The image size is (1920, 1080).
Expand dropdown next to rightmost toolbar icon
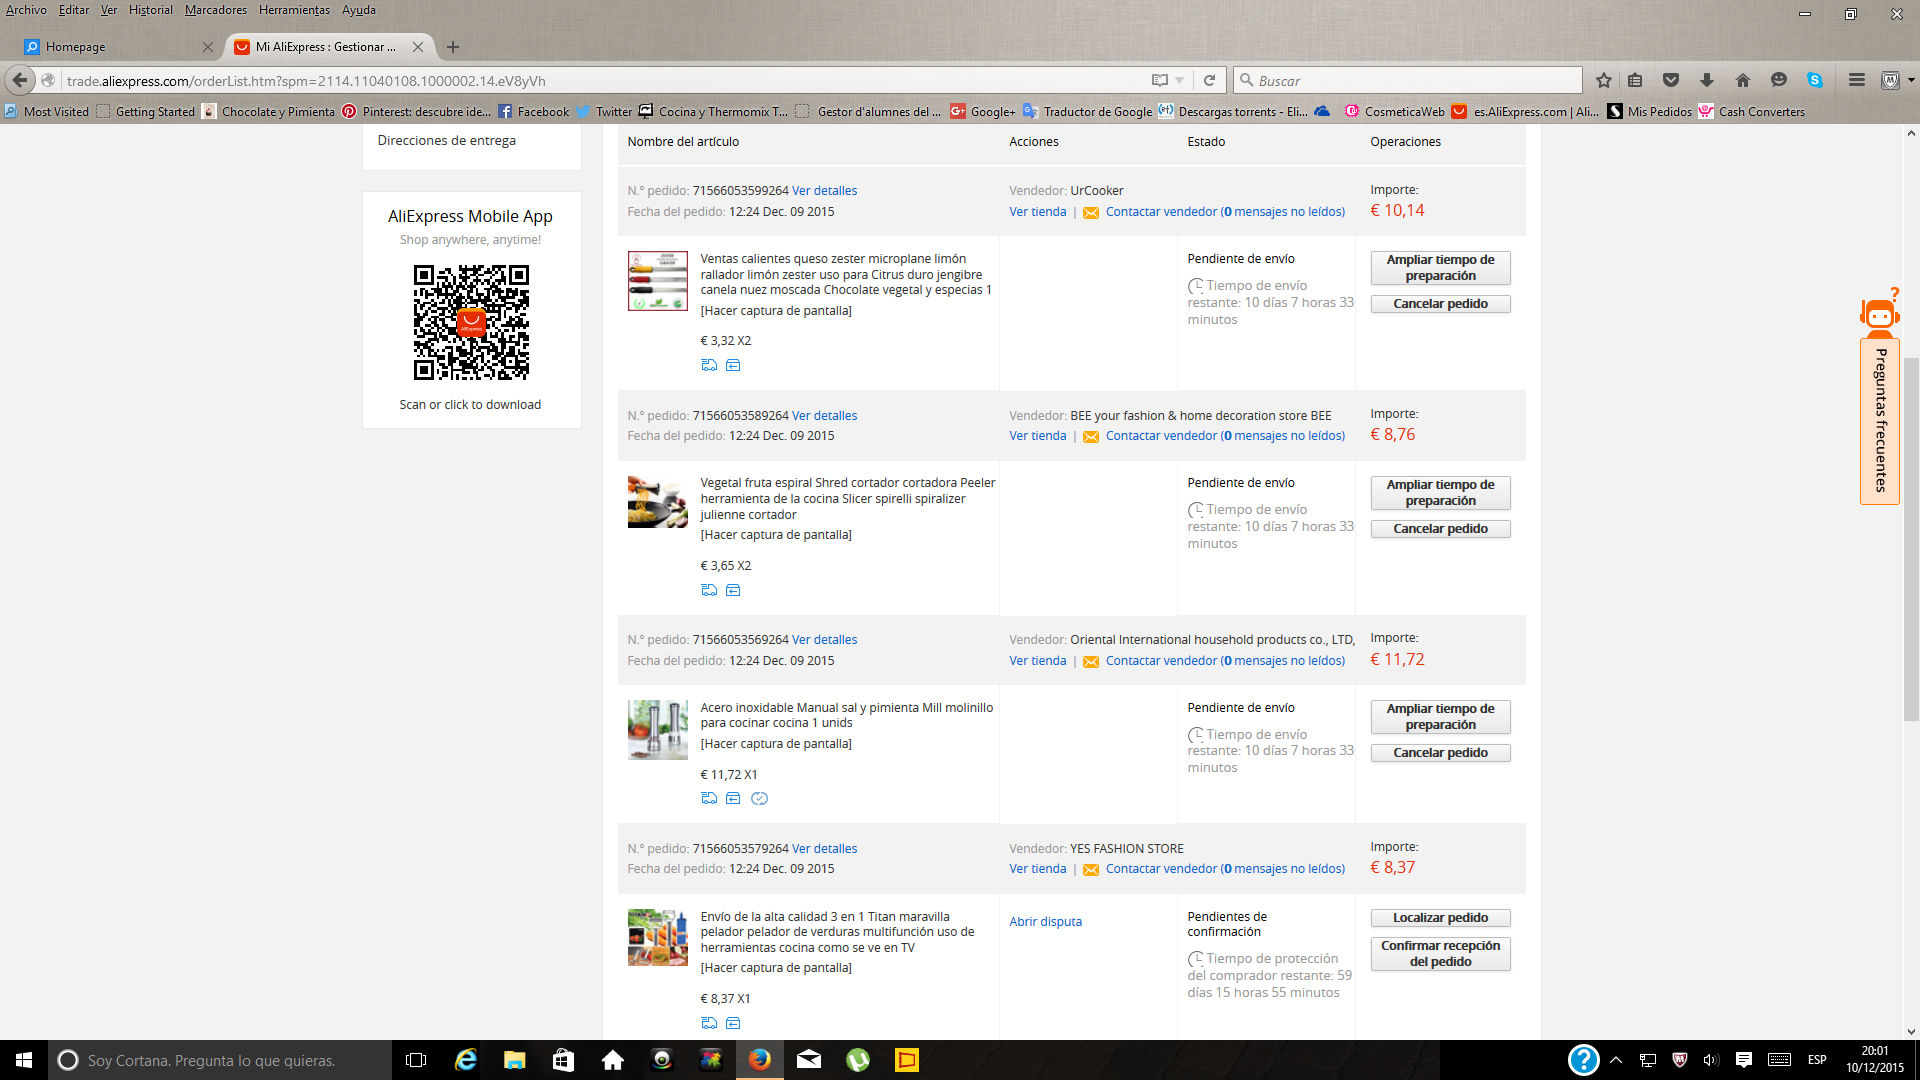coord(1911,80)
